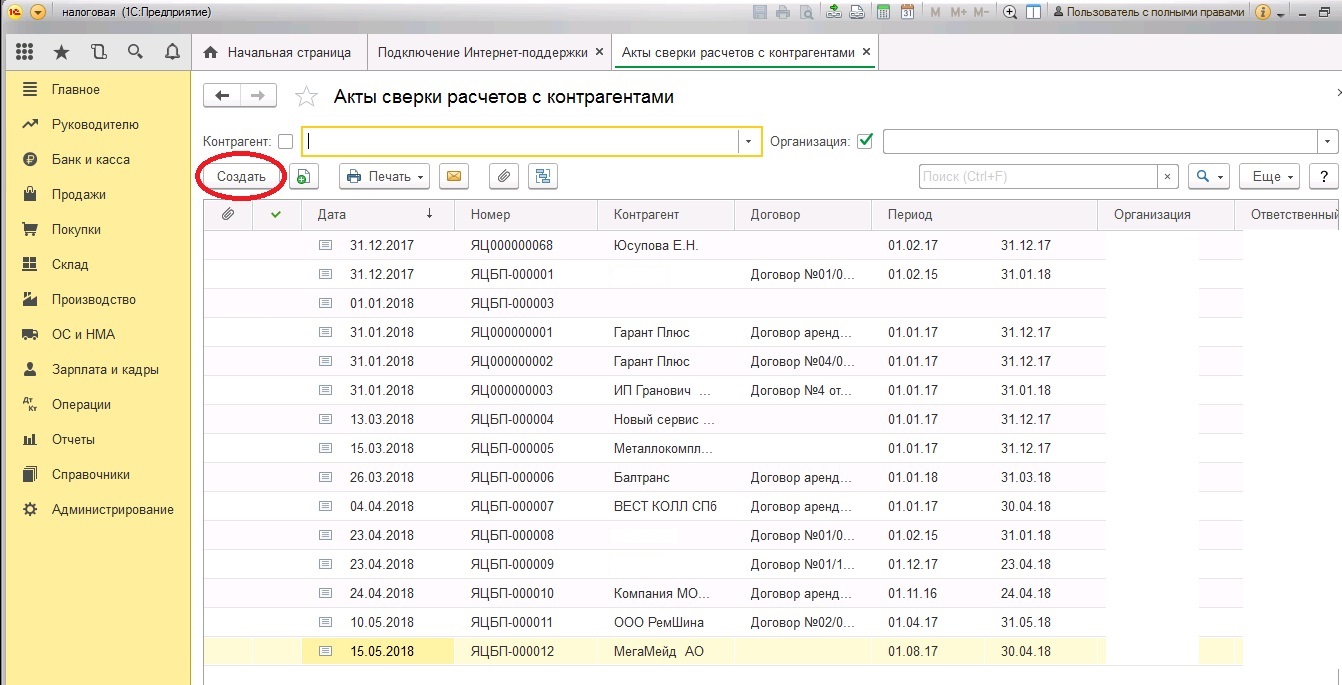
Task: Click the related documents structure icon
Action: point(543,176)
